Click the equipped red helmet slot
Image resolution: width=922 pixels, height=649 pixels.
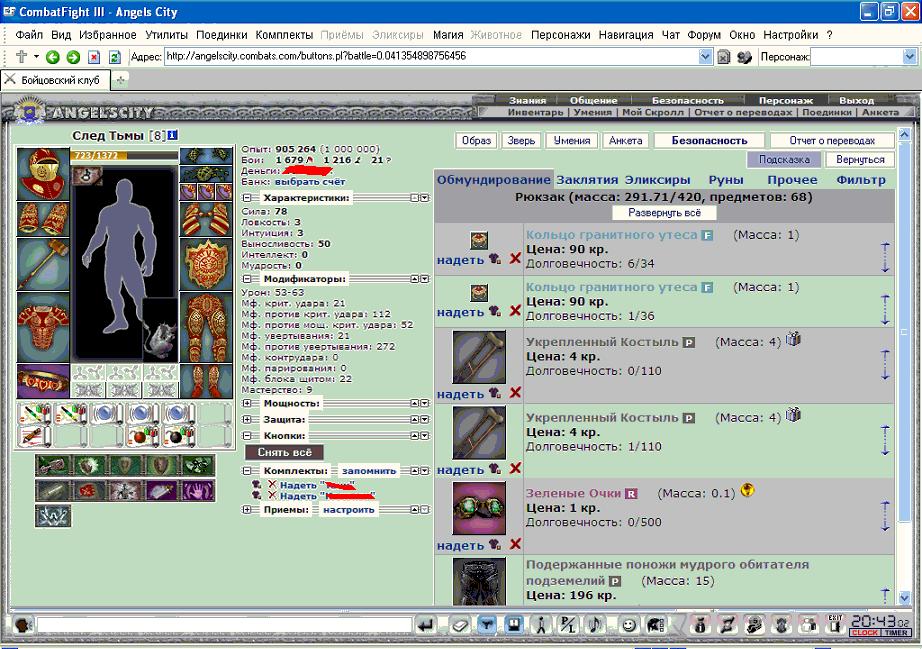(x=43, y=174)
